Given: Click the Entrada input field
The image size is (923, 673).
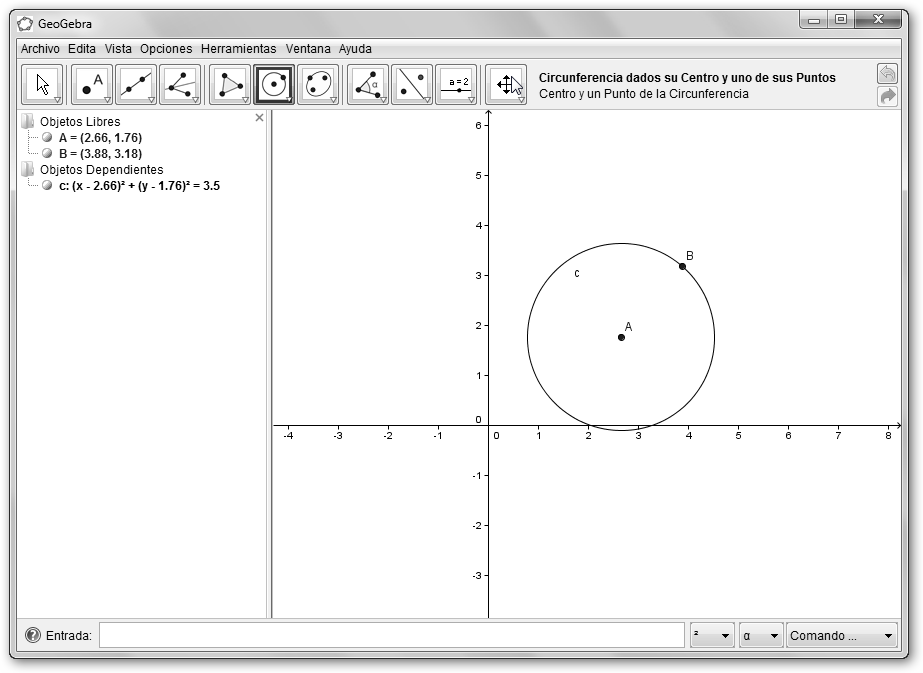Looking at the screenshot, I should [391, 636].
